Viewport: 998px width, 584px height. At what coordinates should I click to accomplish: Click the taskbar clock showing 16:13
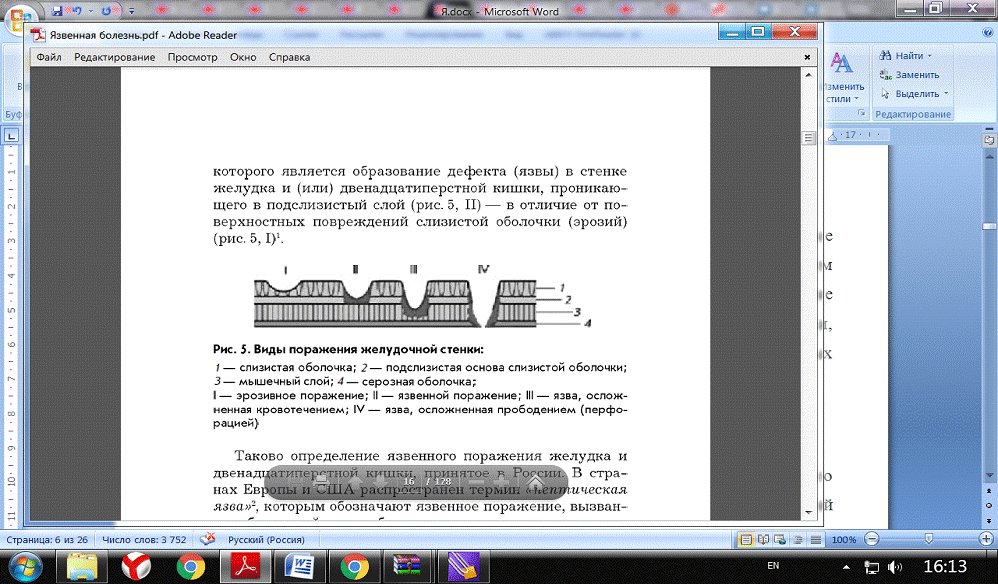pos(945,567)
